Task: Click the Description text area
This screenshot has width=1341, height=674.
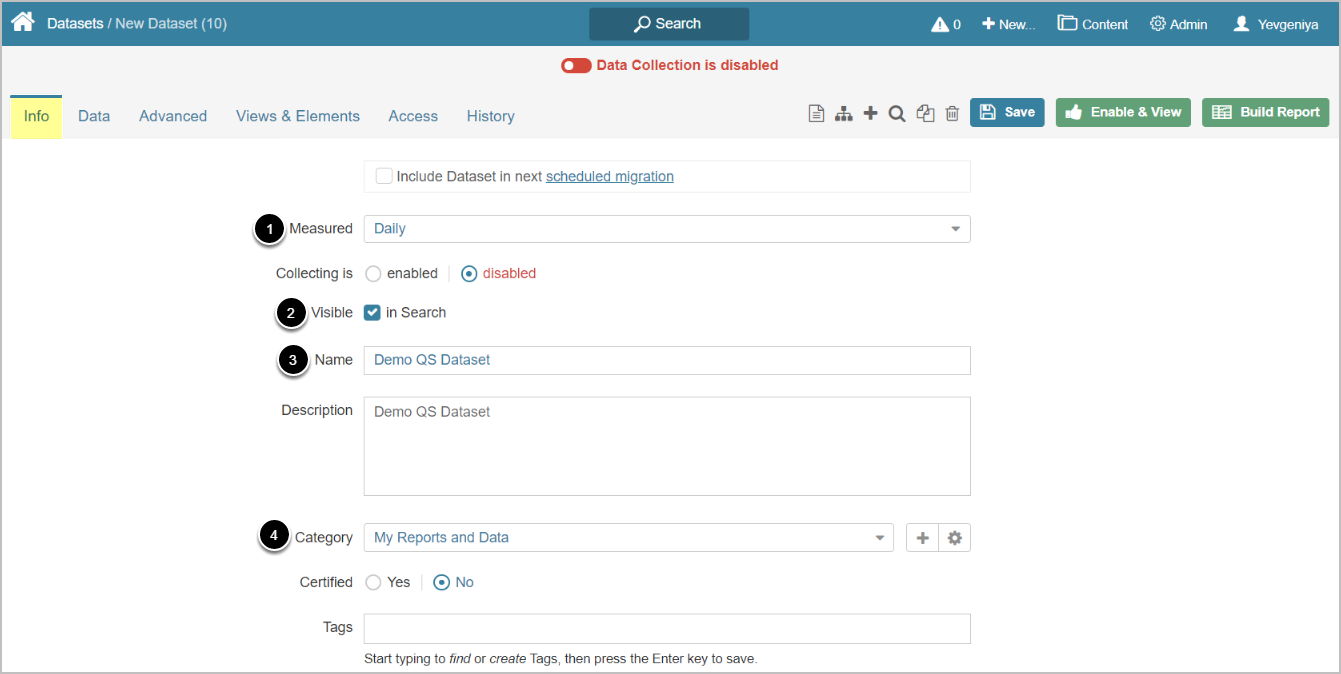Action: [667, 446]
